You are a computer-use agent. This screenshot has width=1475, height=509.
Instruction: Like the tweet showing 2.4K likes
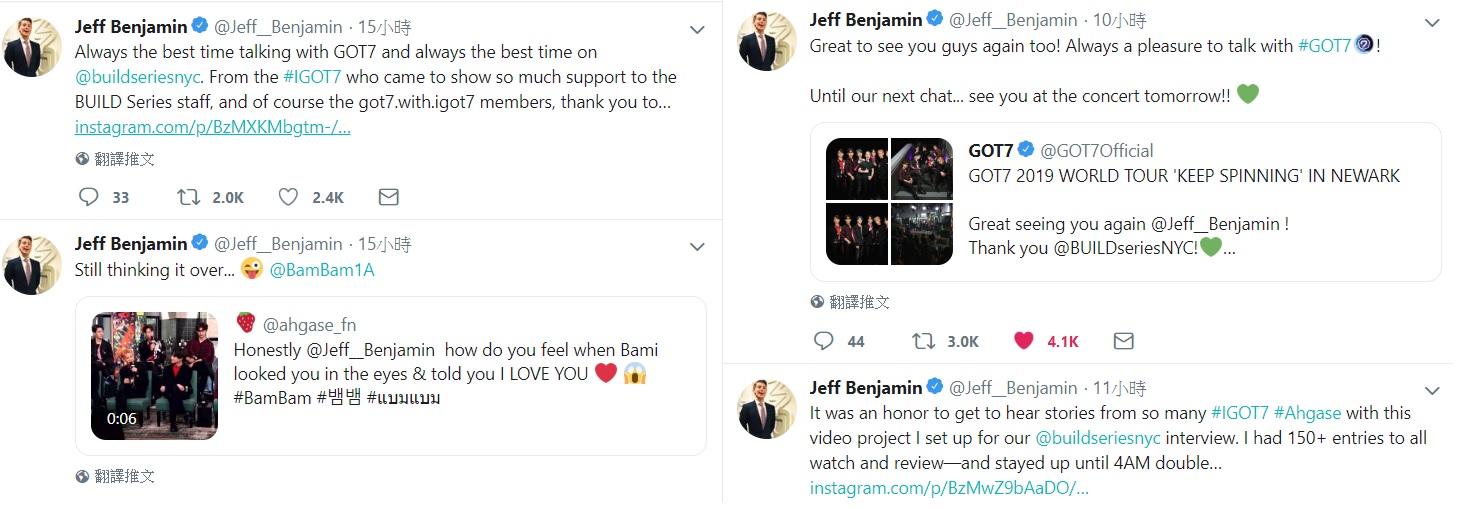point(288,197)
